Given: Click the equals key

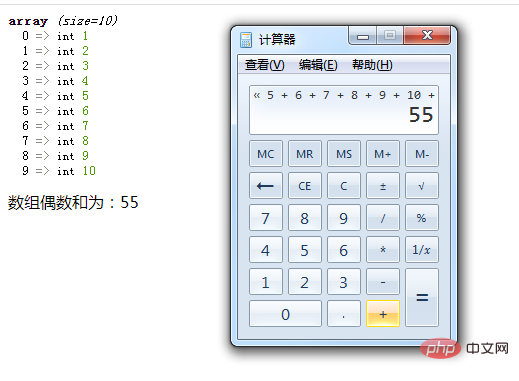Looking at the screenshot, I should point(422,298).
